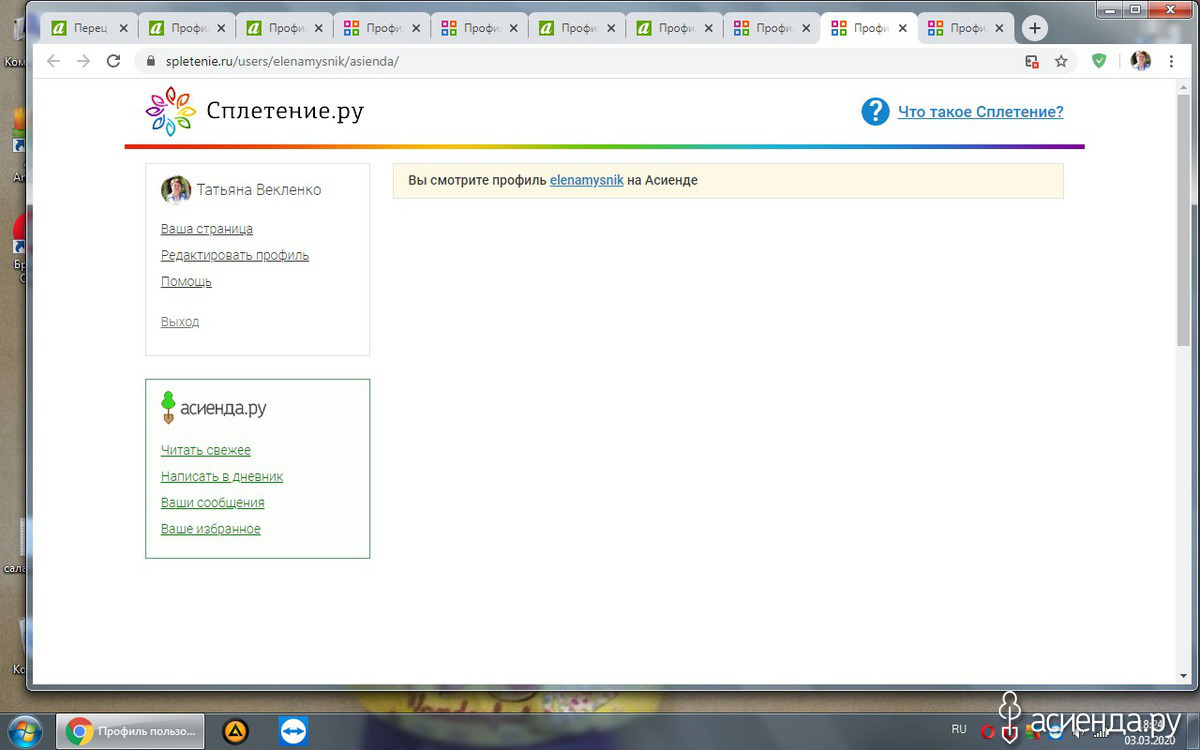Click the асиенда.ру heading text

pos(223,408)
